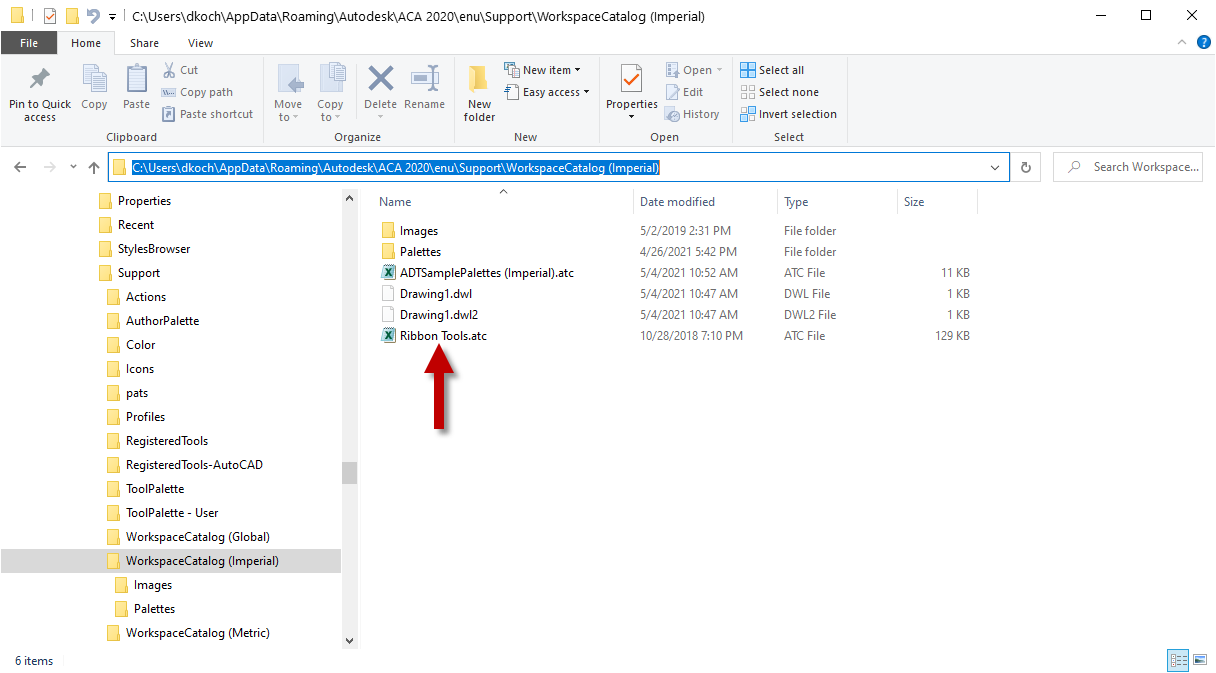
Task: Switch to large thumbnails view
Action: pyautogui.click(x=1199, y=660)
